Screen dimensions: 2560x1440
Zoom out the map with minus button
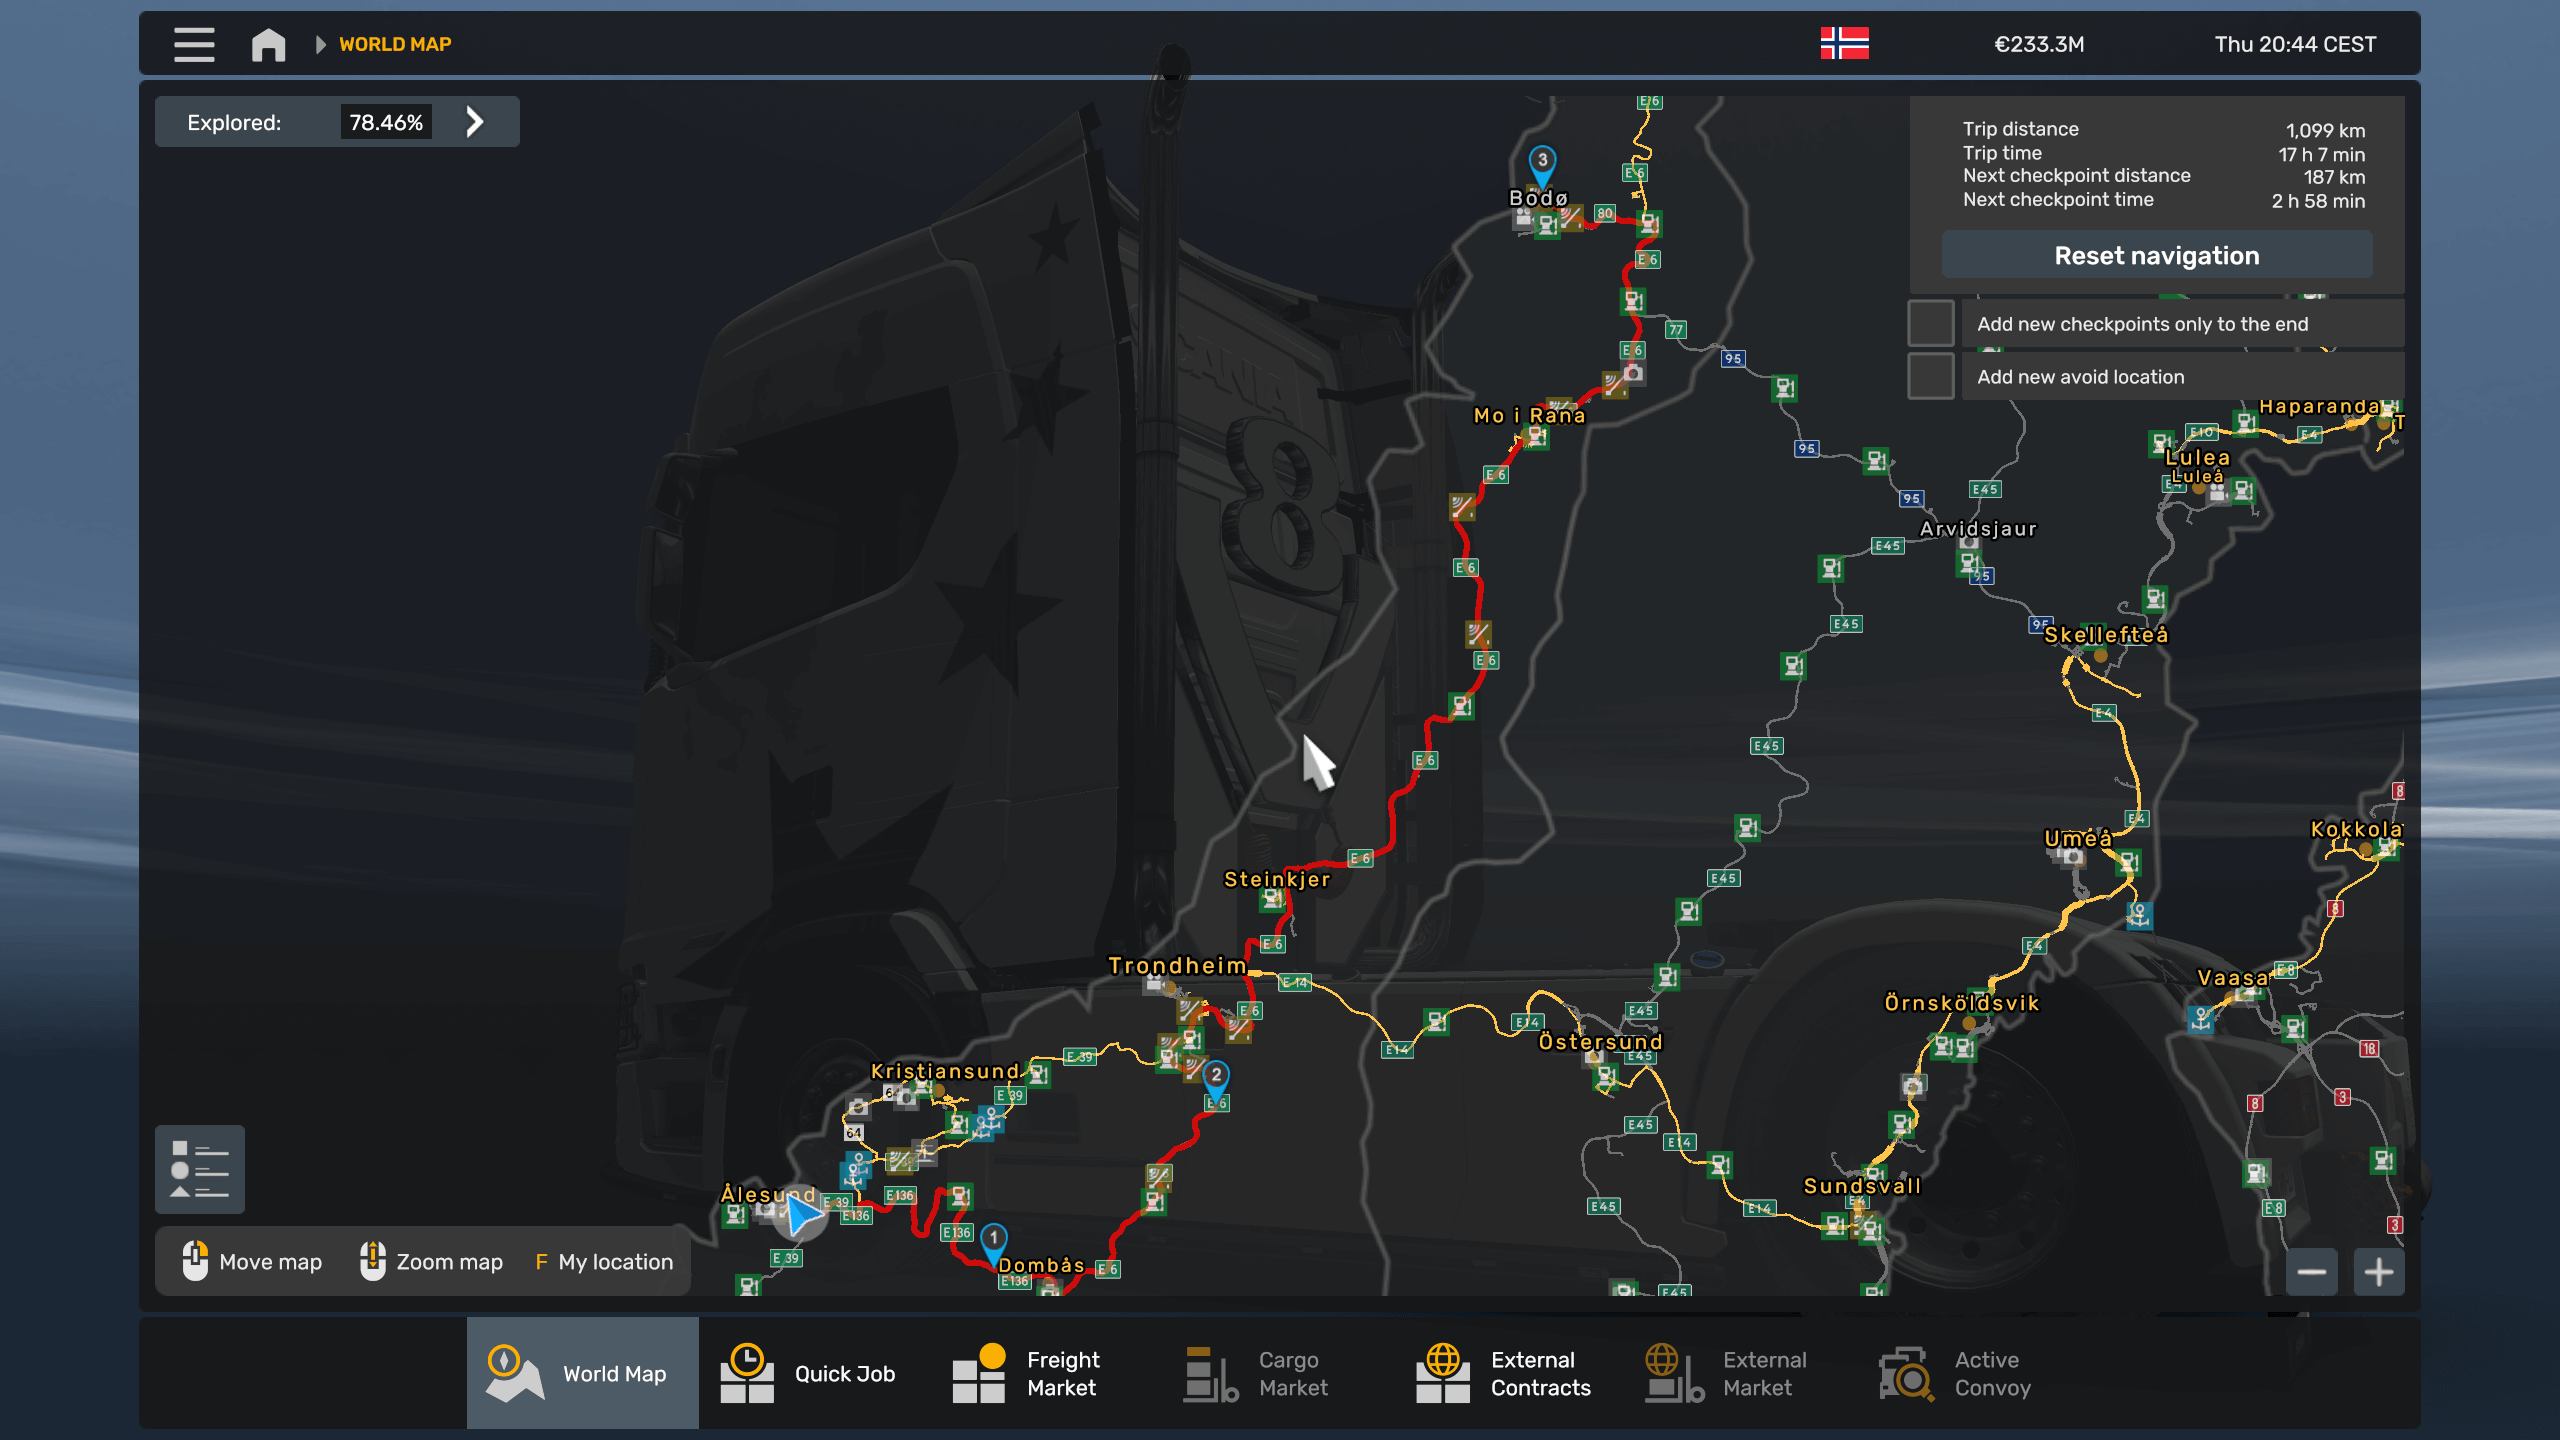tap(2311, 1272)
